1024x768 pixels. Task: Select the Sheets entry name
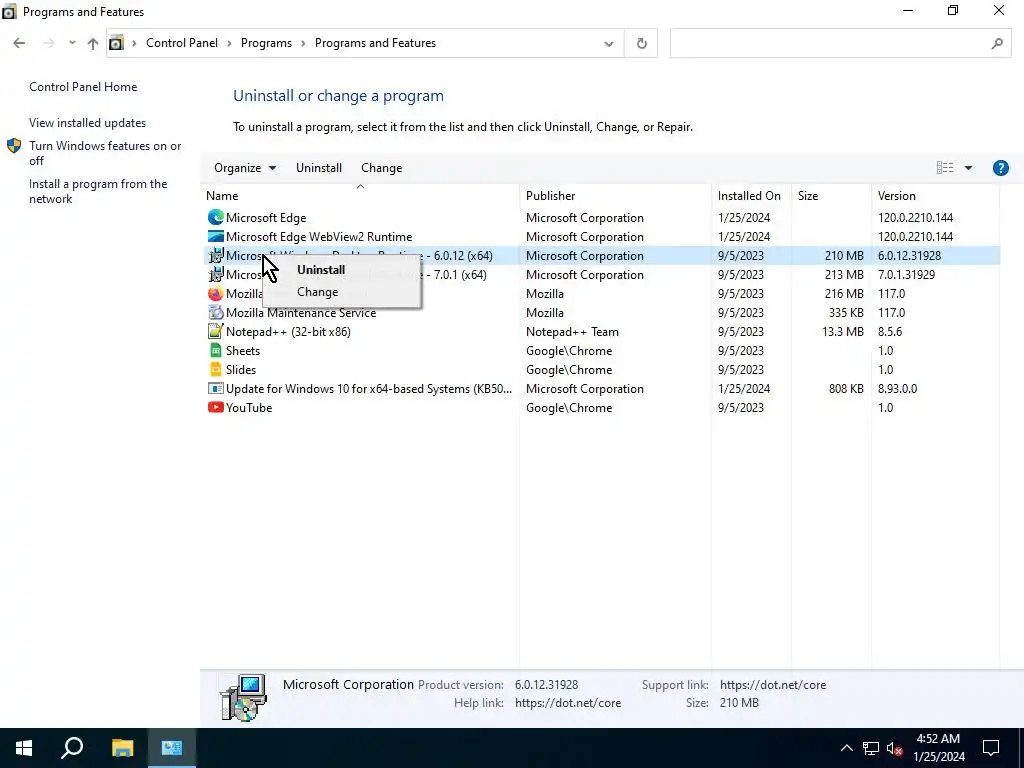(x=243, y=351)
